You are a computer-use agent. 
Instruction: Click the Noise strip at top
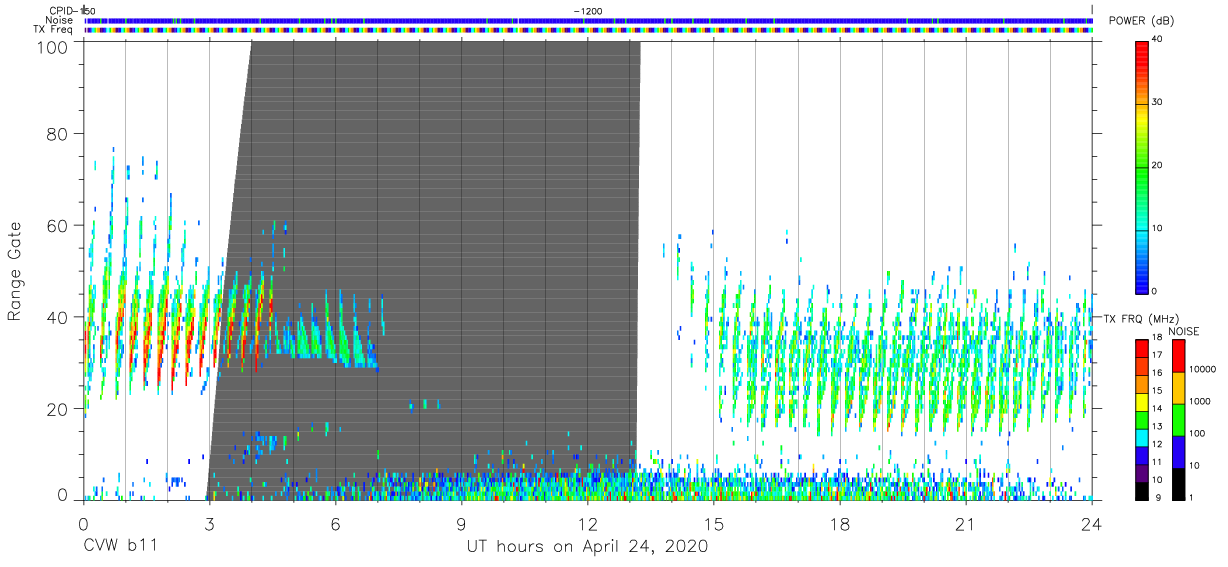(588, 20)
